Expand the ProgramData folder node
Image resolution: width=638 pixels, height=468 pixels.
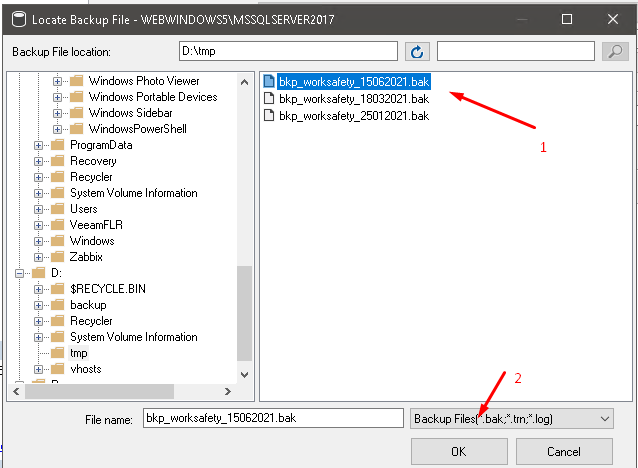[40, 145]
